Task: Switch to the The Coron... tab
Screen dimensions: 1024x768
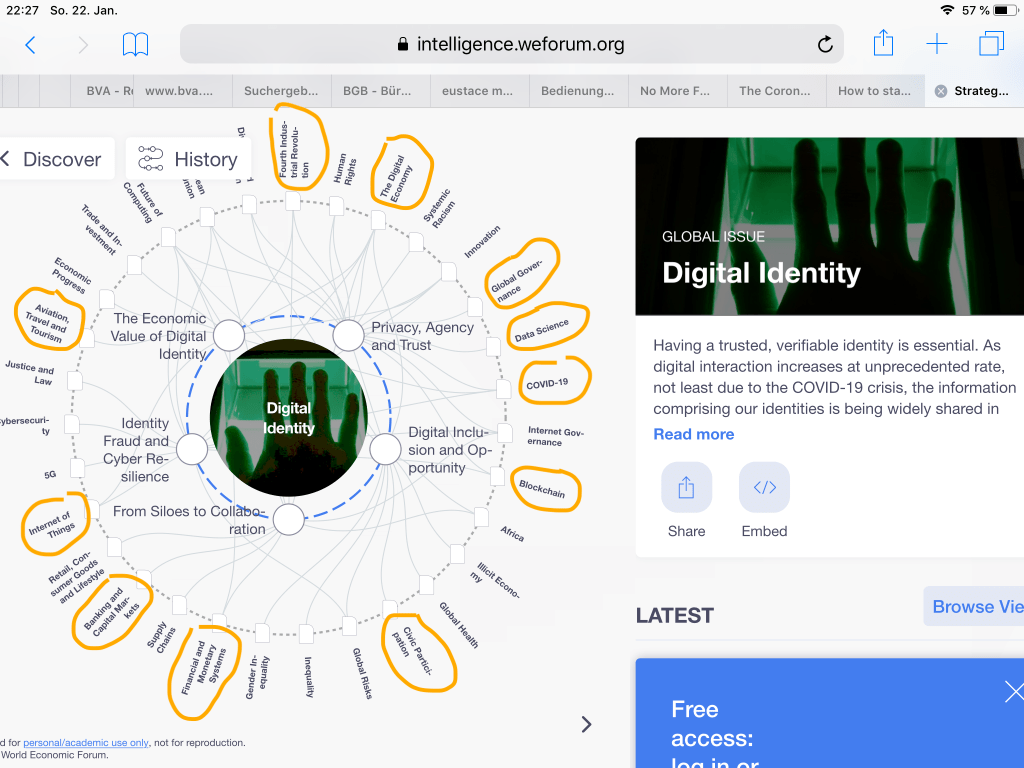Action: [775, 91]
